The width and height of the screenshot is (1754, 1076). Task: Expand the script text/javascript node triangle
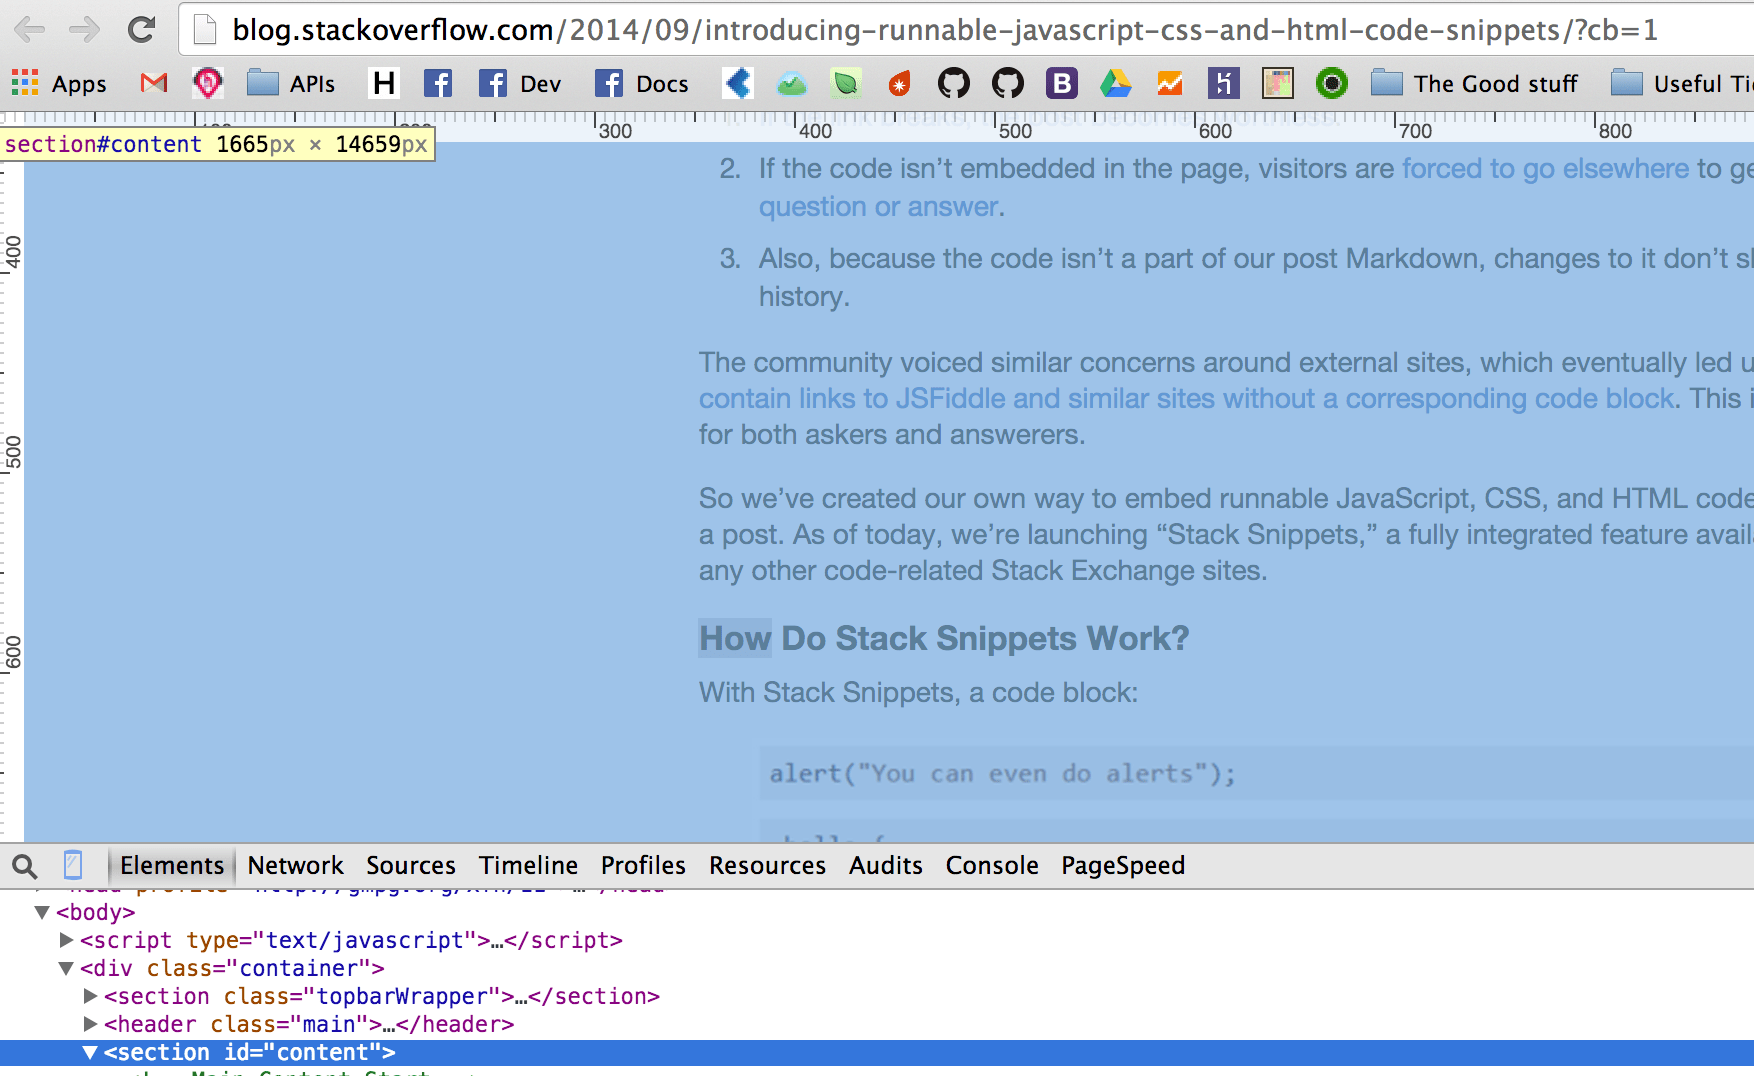tap(66, 940)
